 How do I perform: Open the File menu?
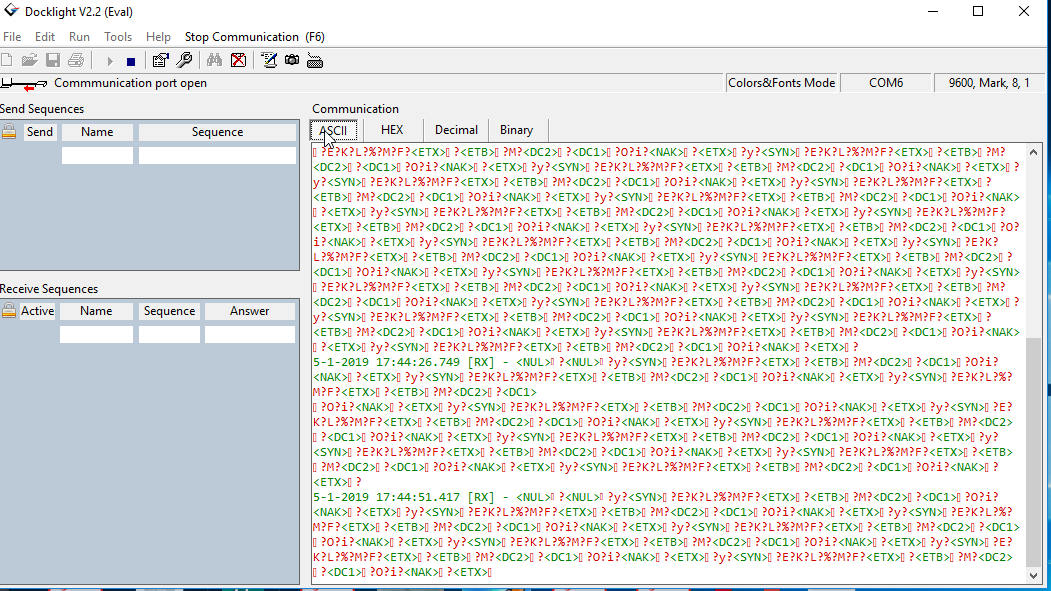[x=12, y=37]
